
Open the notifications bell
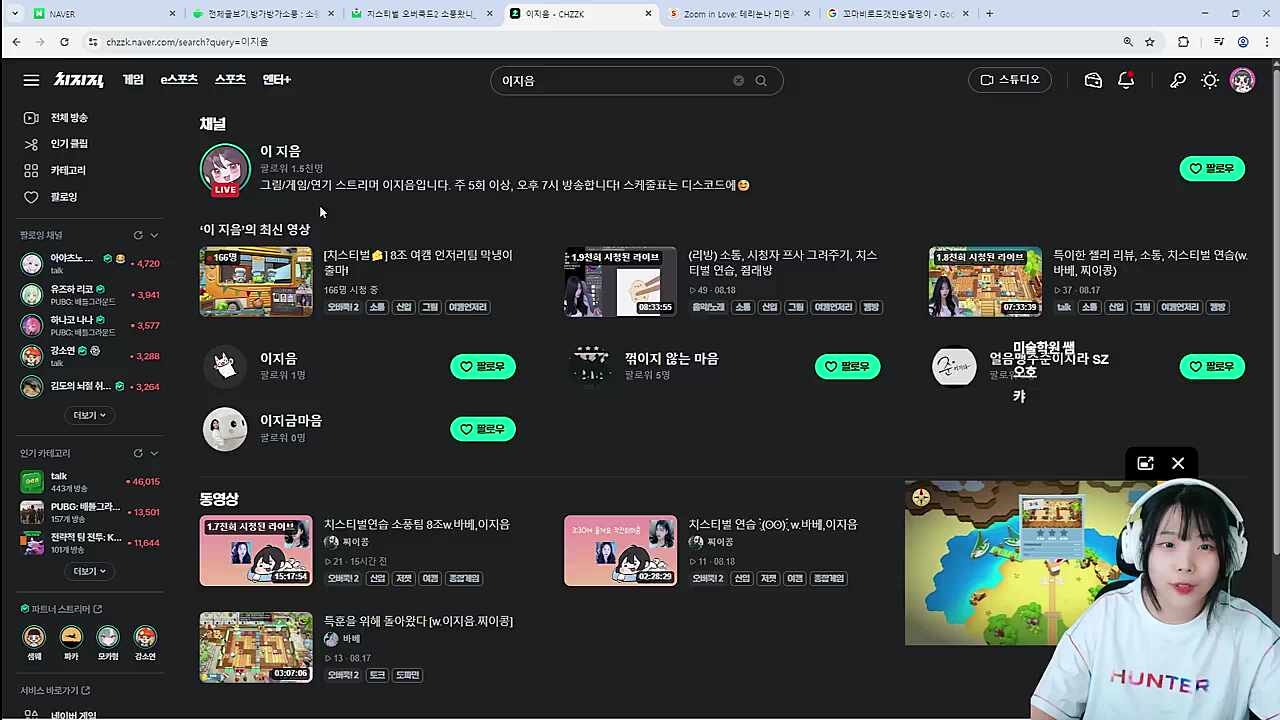(x=1126, y=80)
